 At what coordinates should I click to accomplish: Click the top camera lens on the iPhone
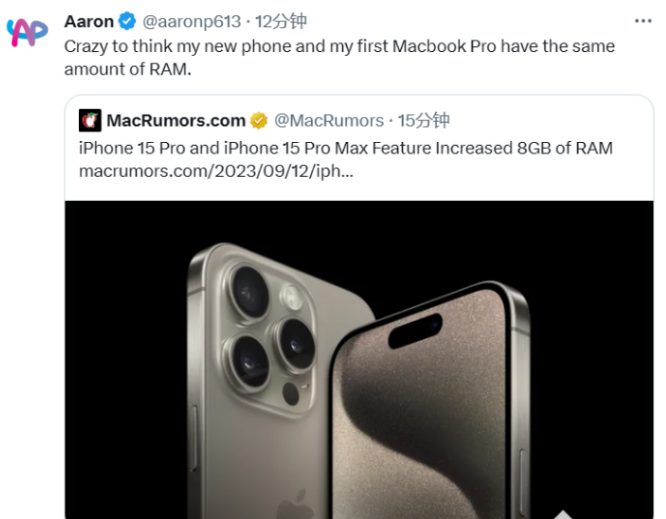coord(250,292)
